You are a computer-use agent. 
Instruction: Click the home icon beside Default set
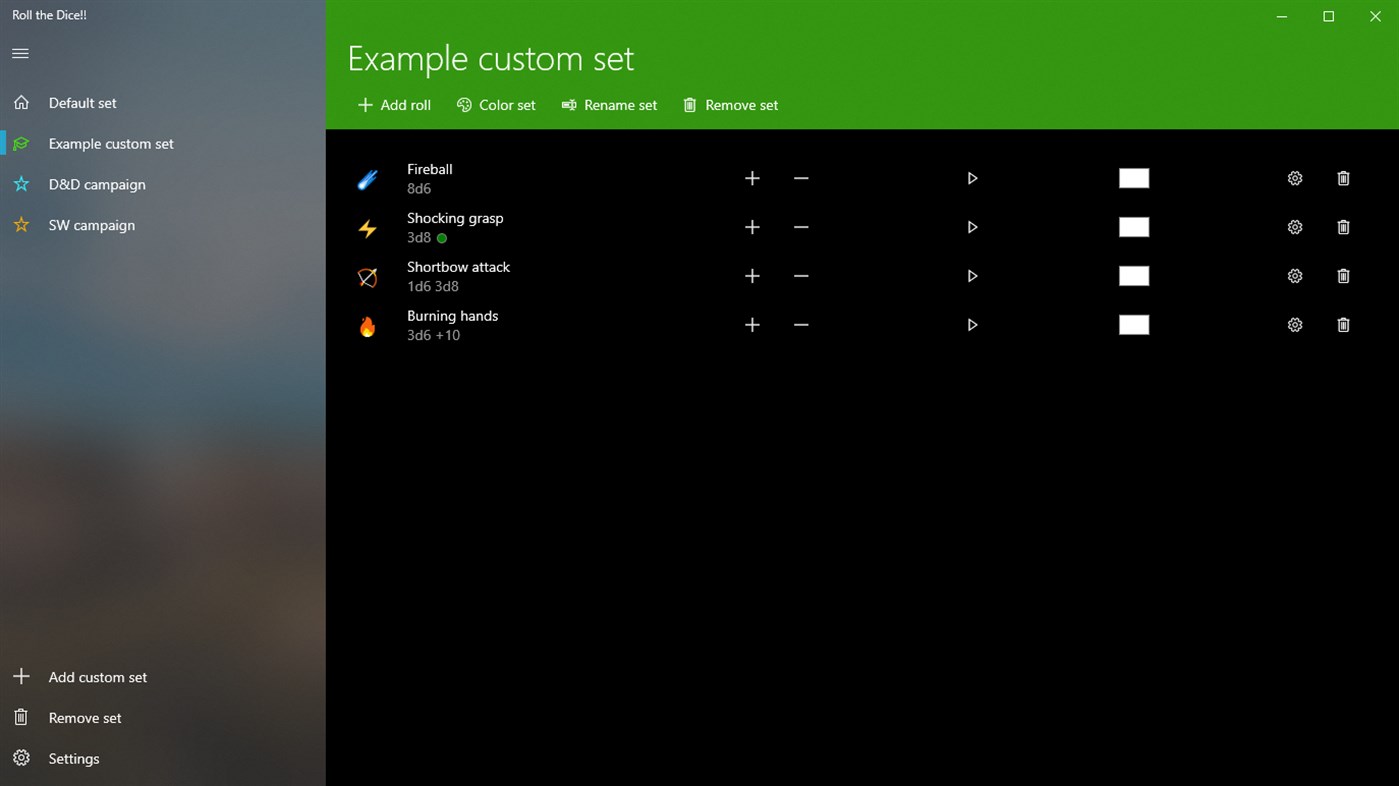point(21,102)
